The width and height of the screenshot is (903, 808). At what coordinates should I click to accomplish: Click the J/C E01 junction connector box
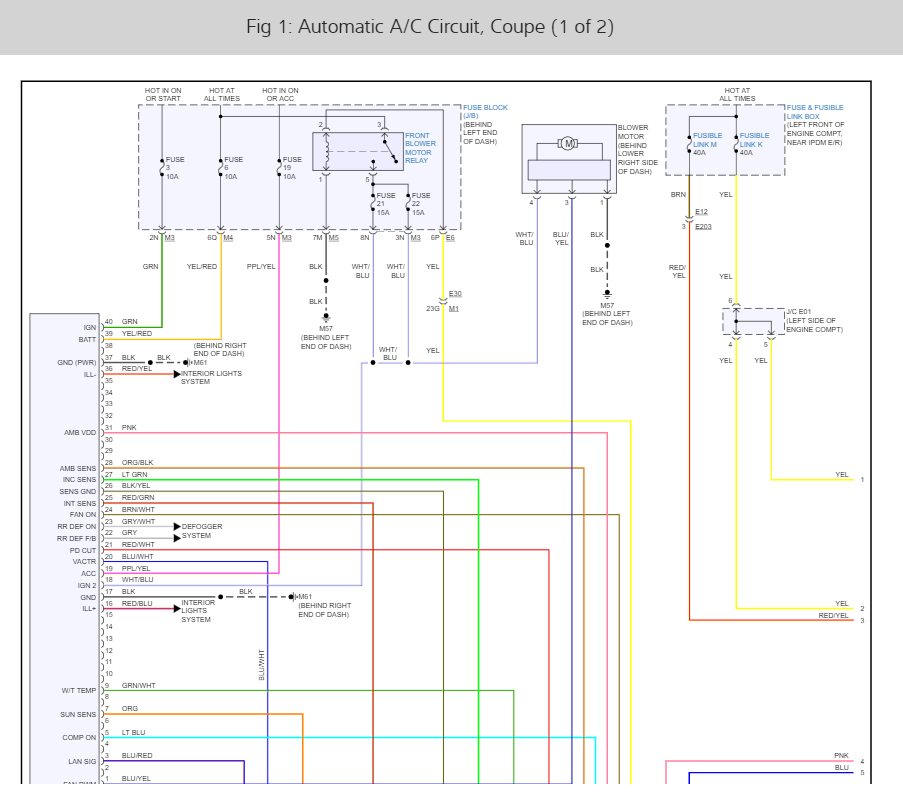(x=753, y=321)
